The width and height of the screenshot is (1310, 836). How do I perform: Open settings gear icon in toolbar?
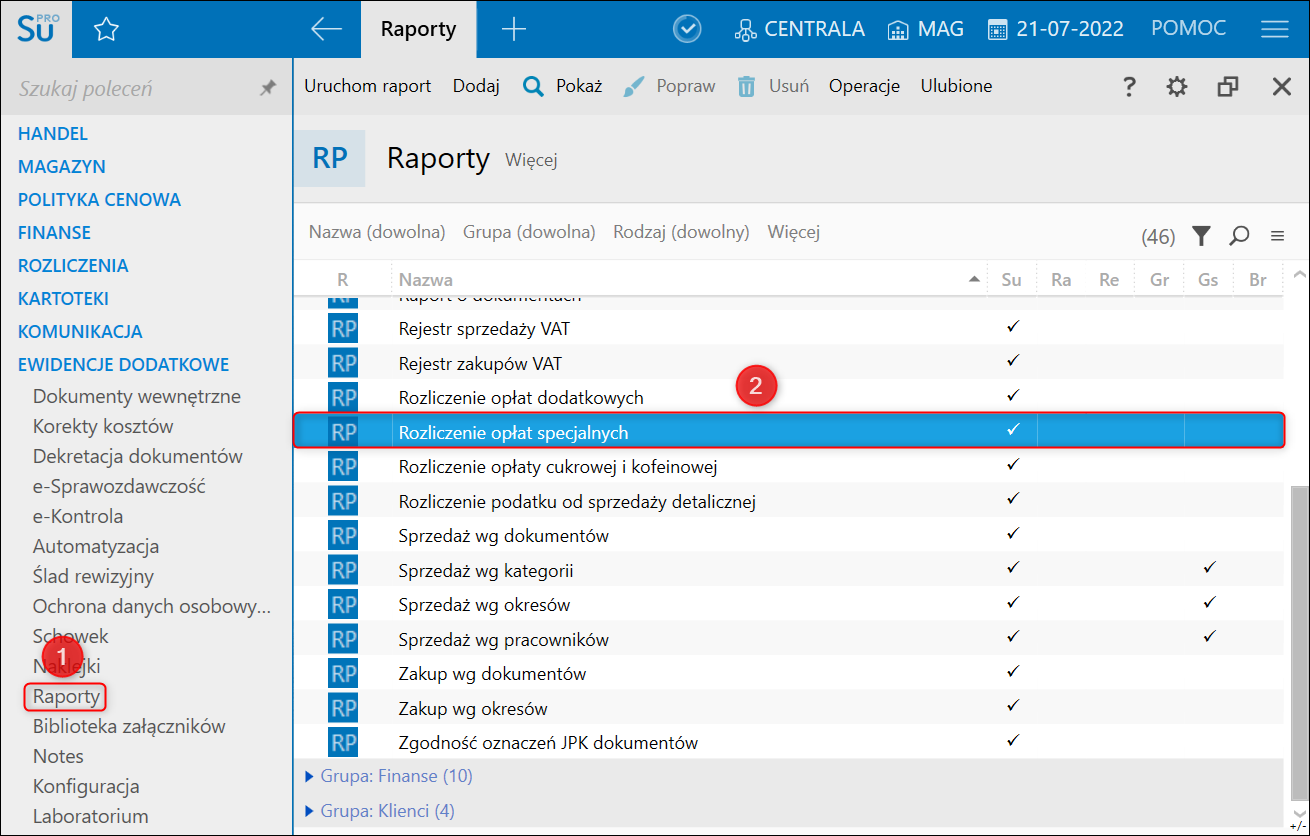click(1177, 87)
